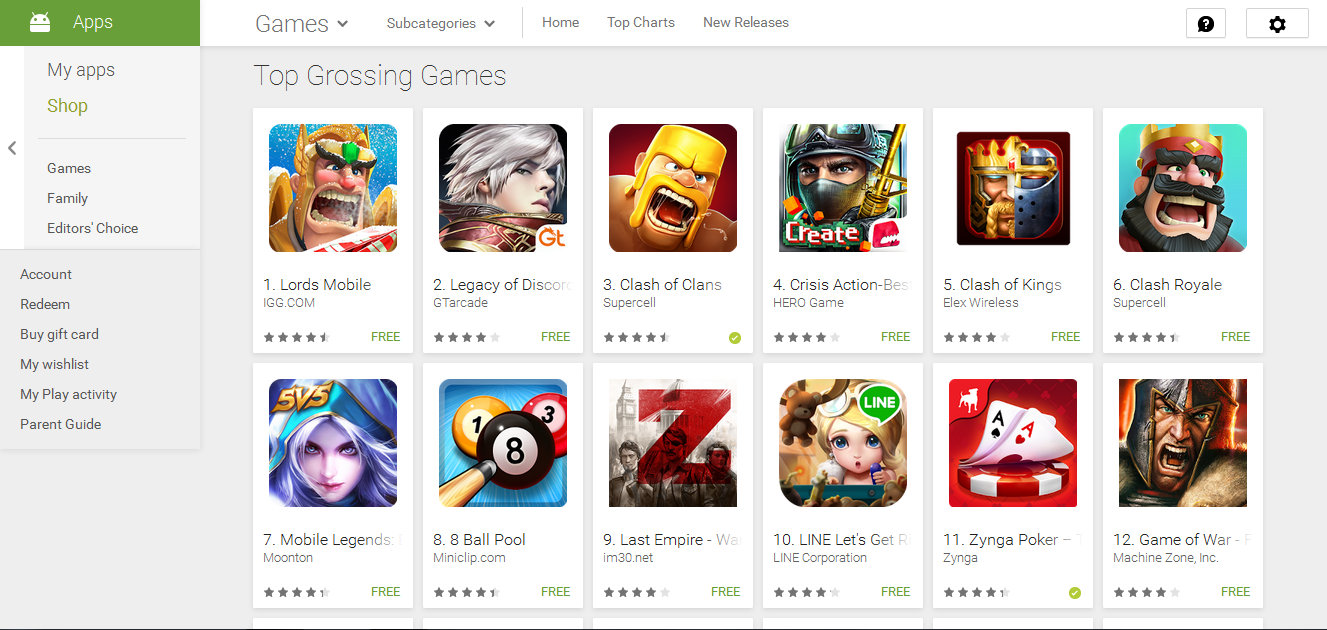The height and width of the screenshot is (630, 1327).
Task: Open the 8 Ball Pool game icon
Action: coord(503,443)
